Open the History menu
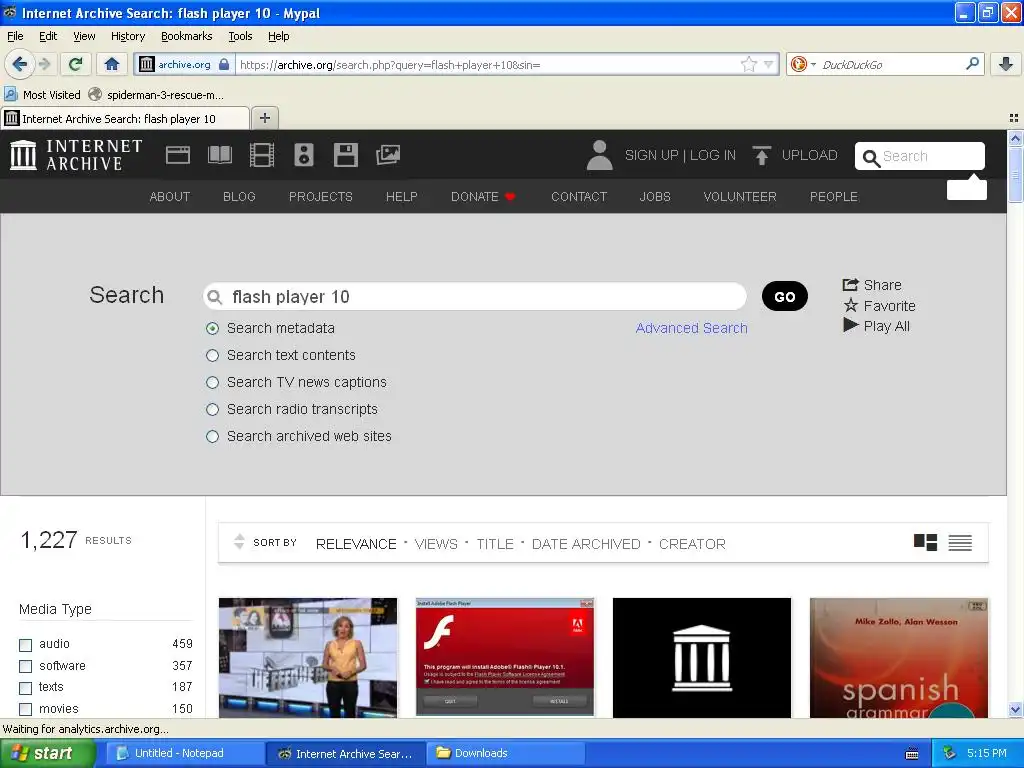The width and height of the screenshot is (1024, 768). pos(127,36)
